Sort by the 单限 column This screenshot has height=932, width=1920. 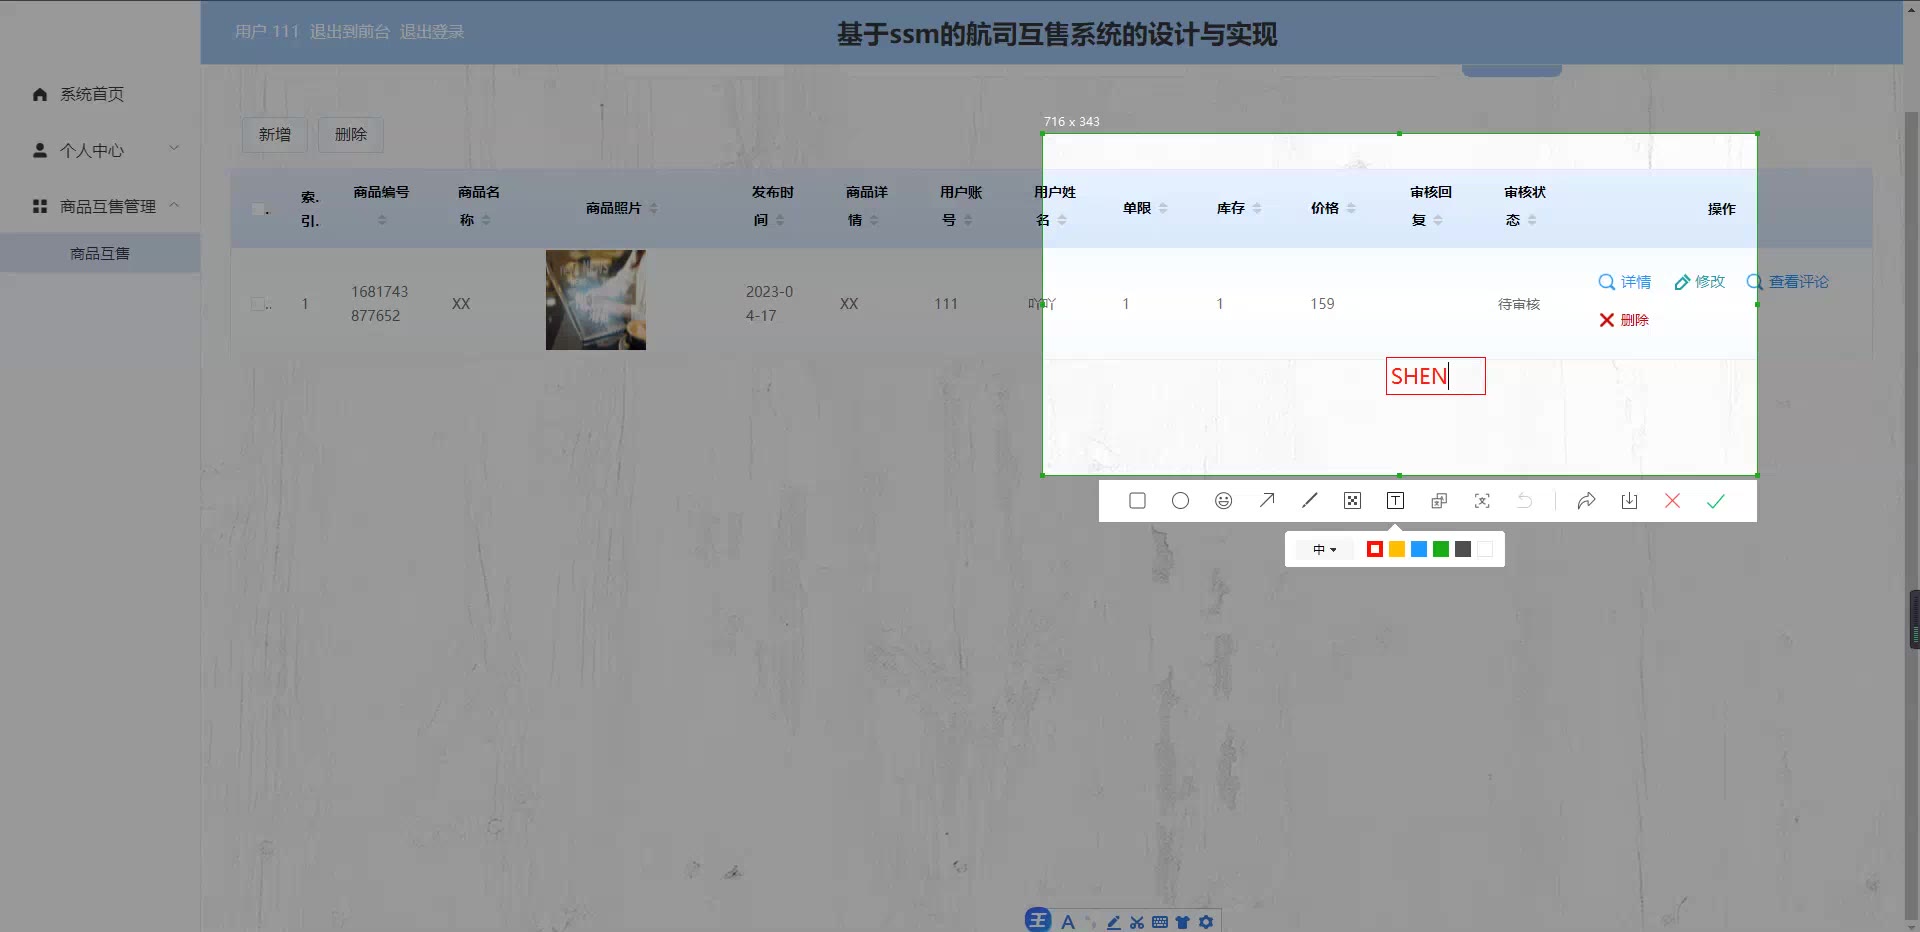(x=1163, y=208)
